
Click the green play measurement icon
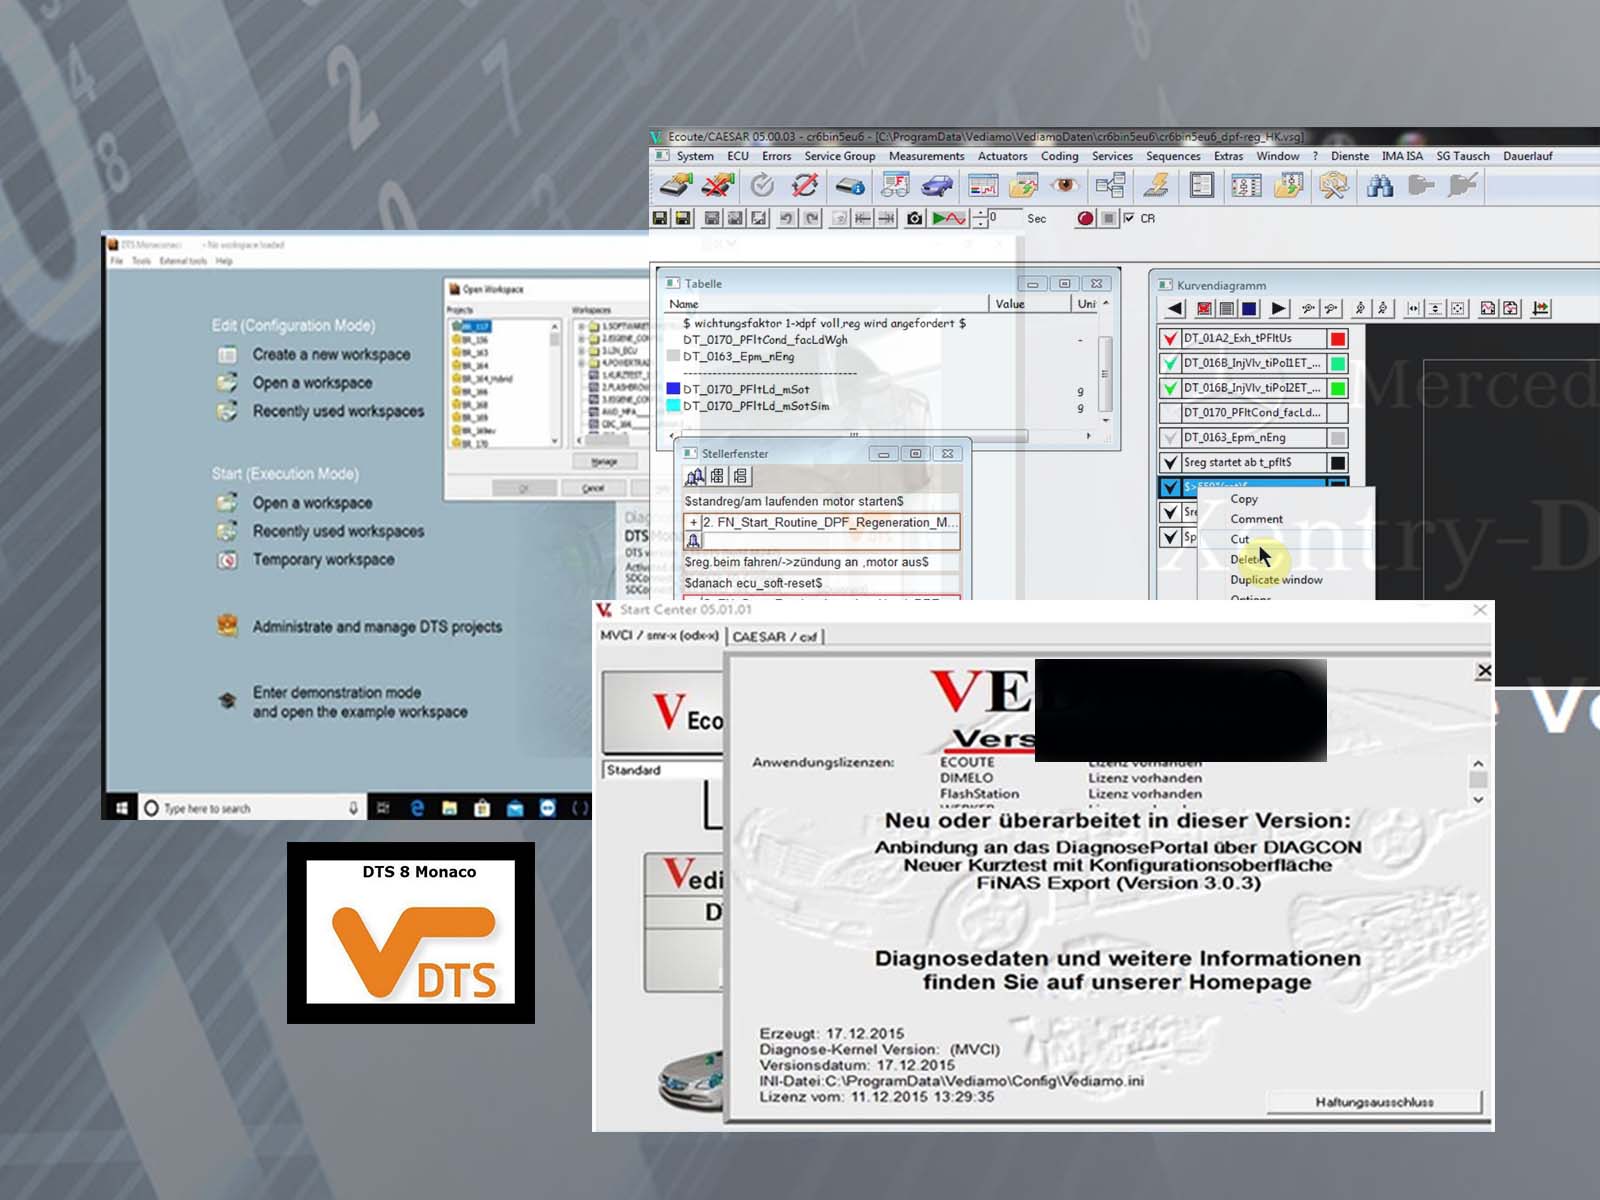[x=948, y=218]
